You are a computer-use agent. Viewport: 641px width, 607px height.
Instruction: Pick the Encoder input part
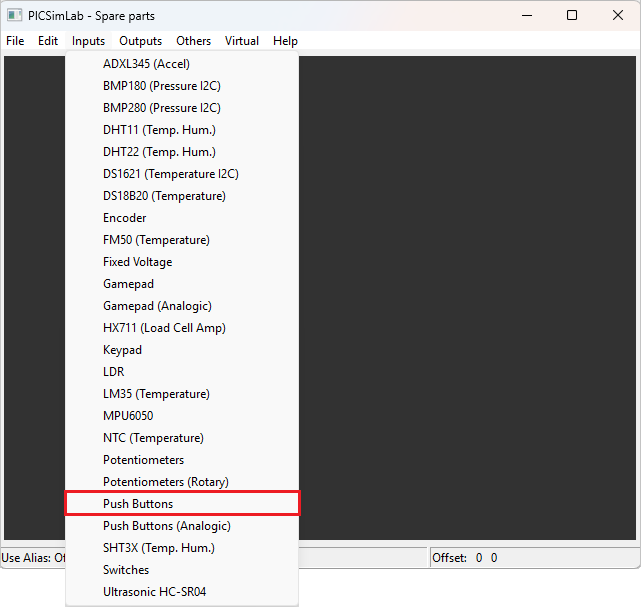coord(125,218)
